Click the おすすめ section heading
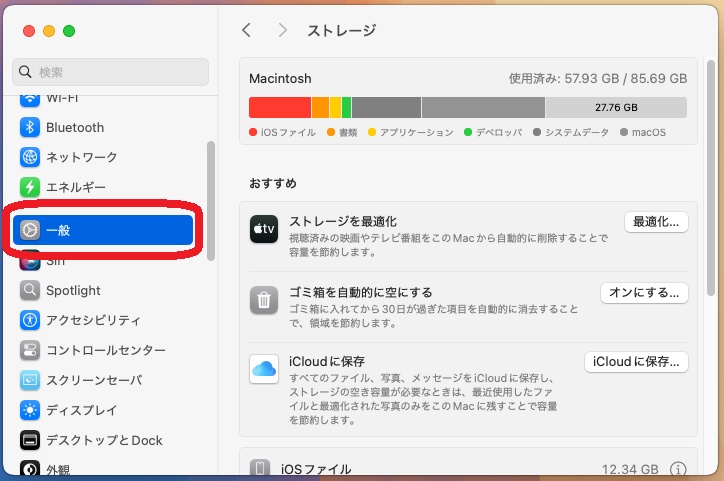 pyautogui.click(x=273, y=183)
